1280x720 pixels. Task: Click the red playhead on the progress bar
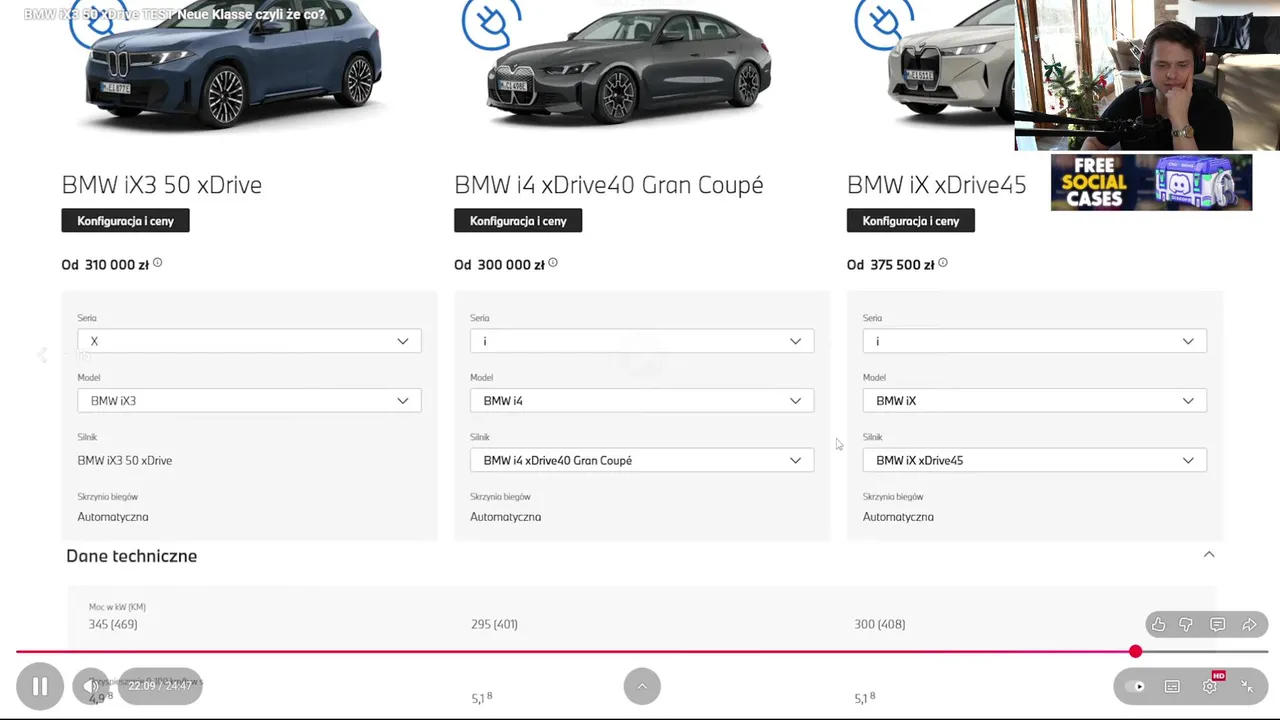coord(1135,652)
